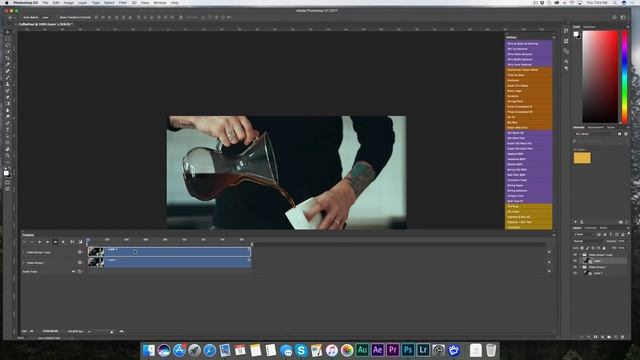Open the File menu
The width and height of the screenshot is (640, 360).
pos(45,3)
